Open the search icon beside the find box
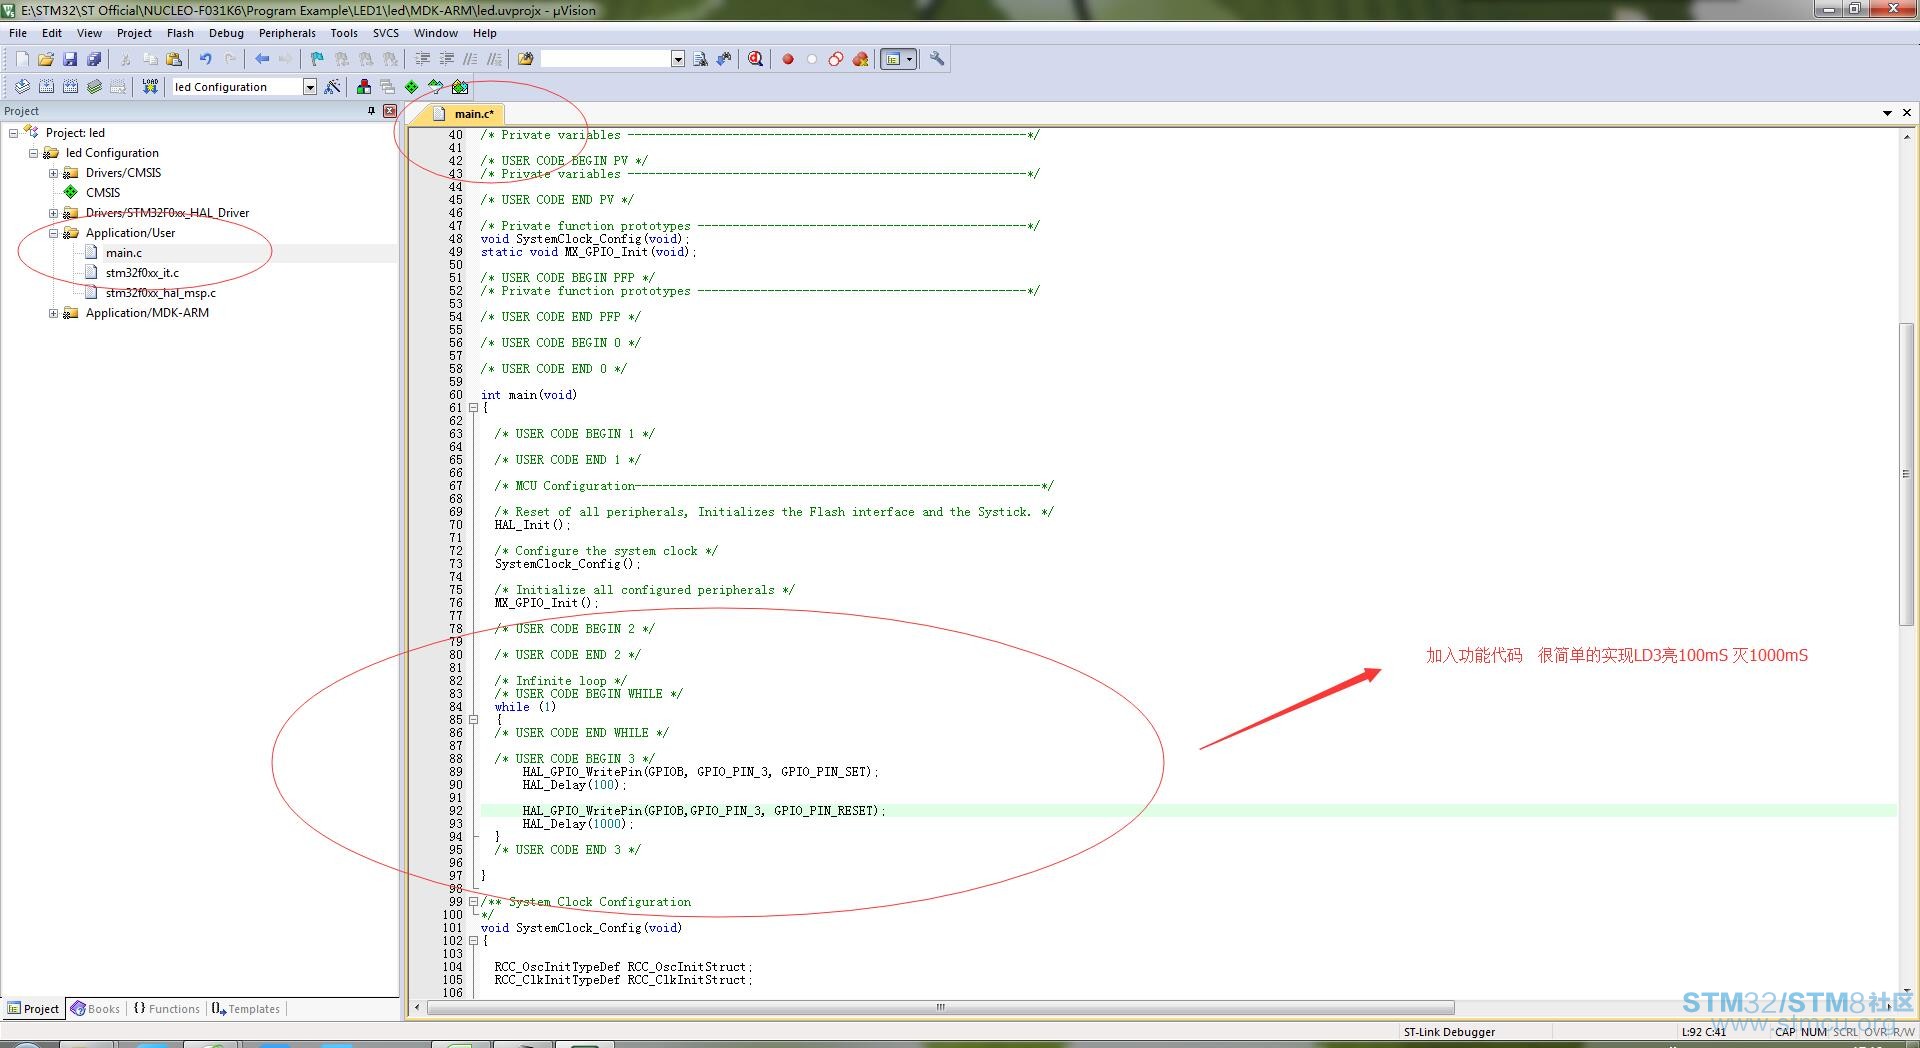 (700, 59)
